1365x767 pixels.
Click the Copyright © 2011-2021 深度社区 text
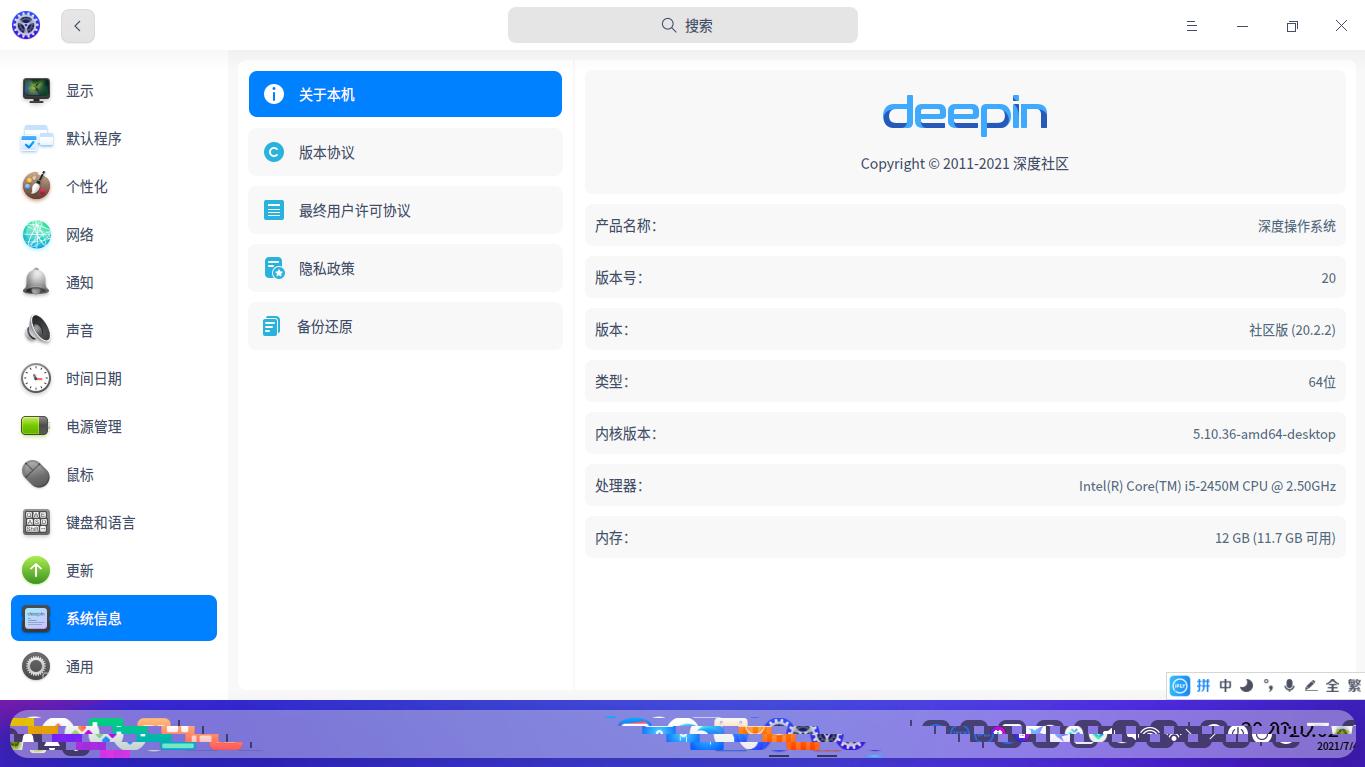(965, 164)
